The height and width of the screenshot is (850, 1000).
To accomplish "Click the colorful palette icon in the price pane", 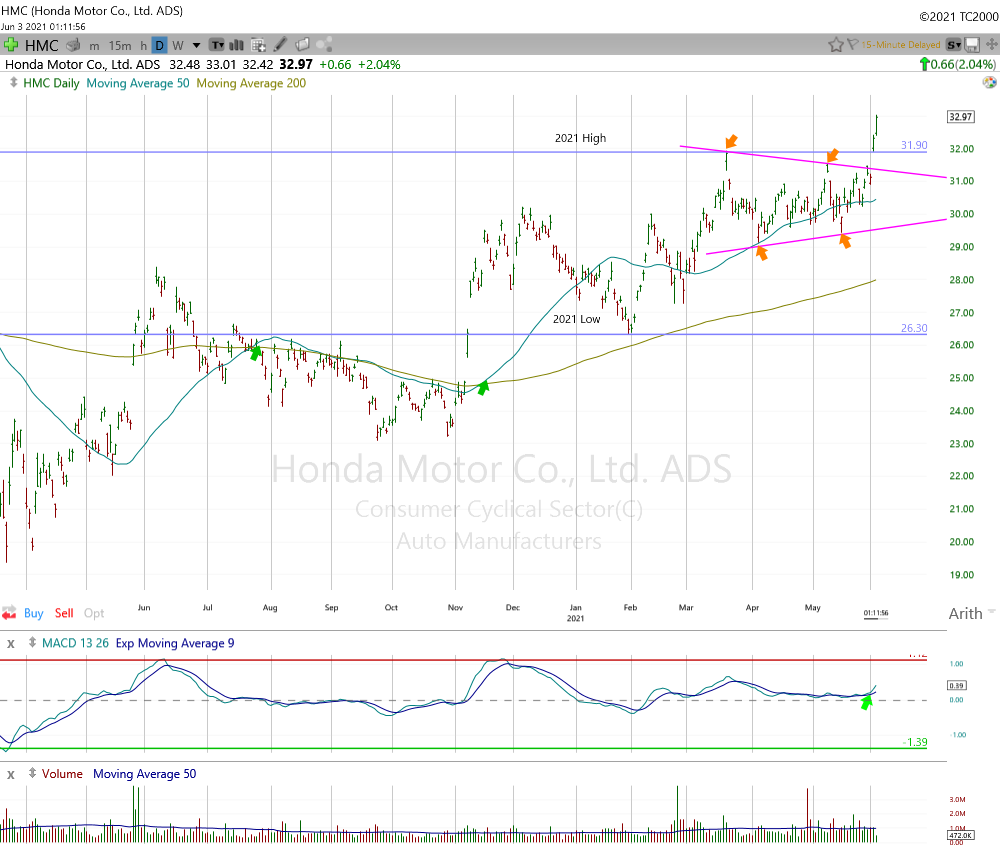I will [x=989, y=82].
